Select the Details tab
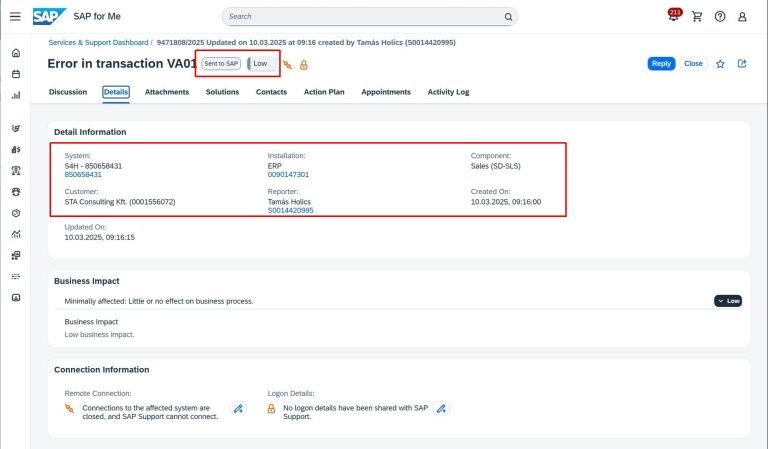 (x=116, y=92)
